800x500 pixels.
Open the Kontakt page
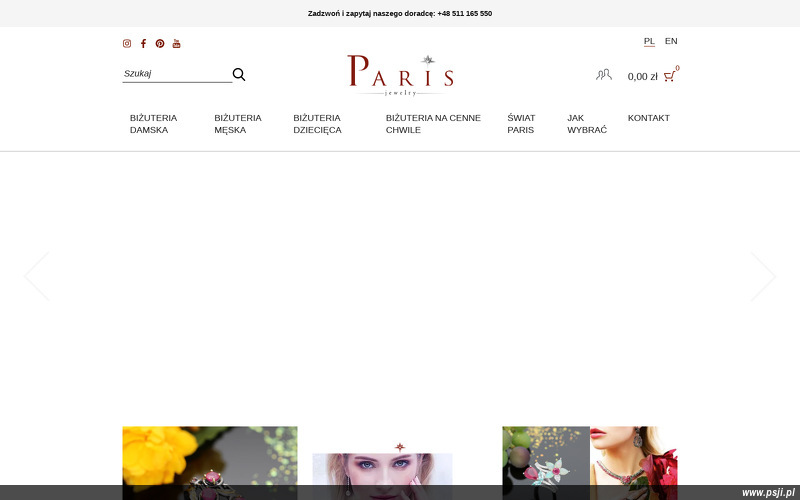pos(648,118)
